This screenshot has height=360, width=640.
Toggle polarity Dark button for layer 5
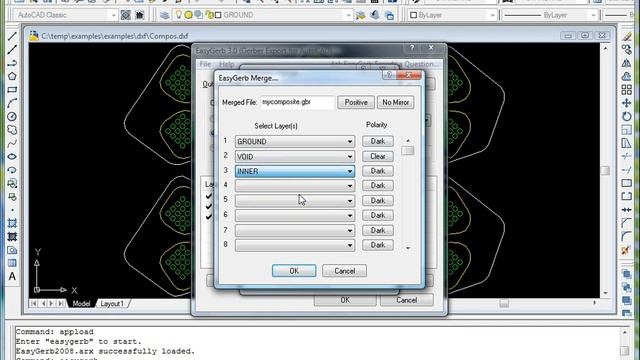point(378,200)
